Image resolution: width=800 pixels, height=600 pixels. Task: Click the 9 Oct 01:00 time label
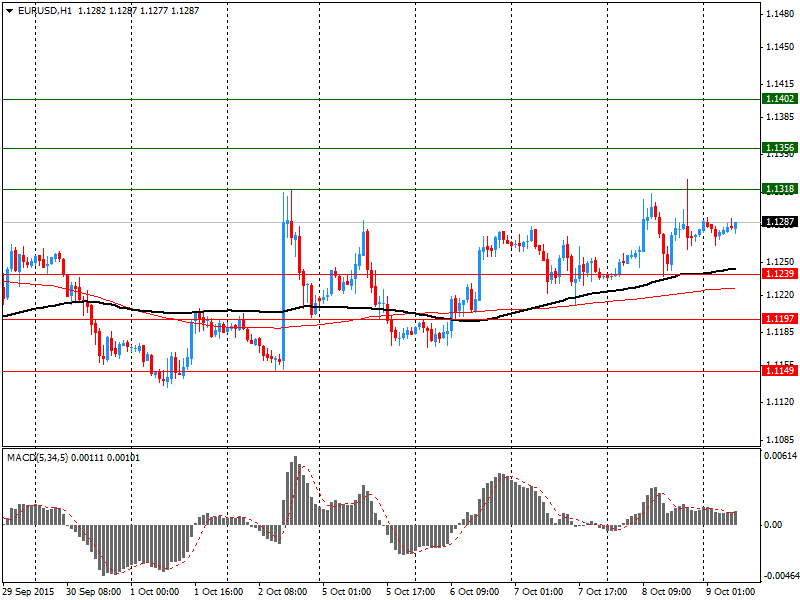pos(731,592)
